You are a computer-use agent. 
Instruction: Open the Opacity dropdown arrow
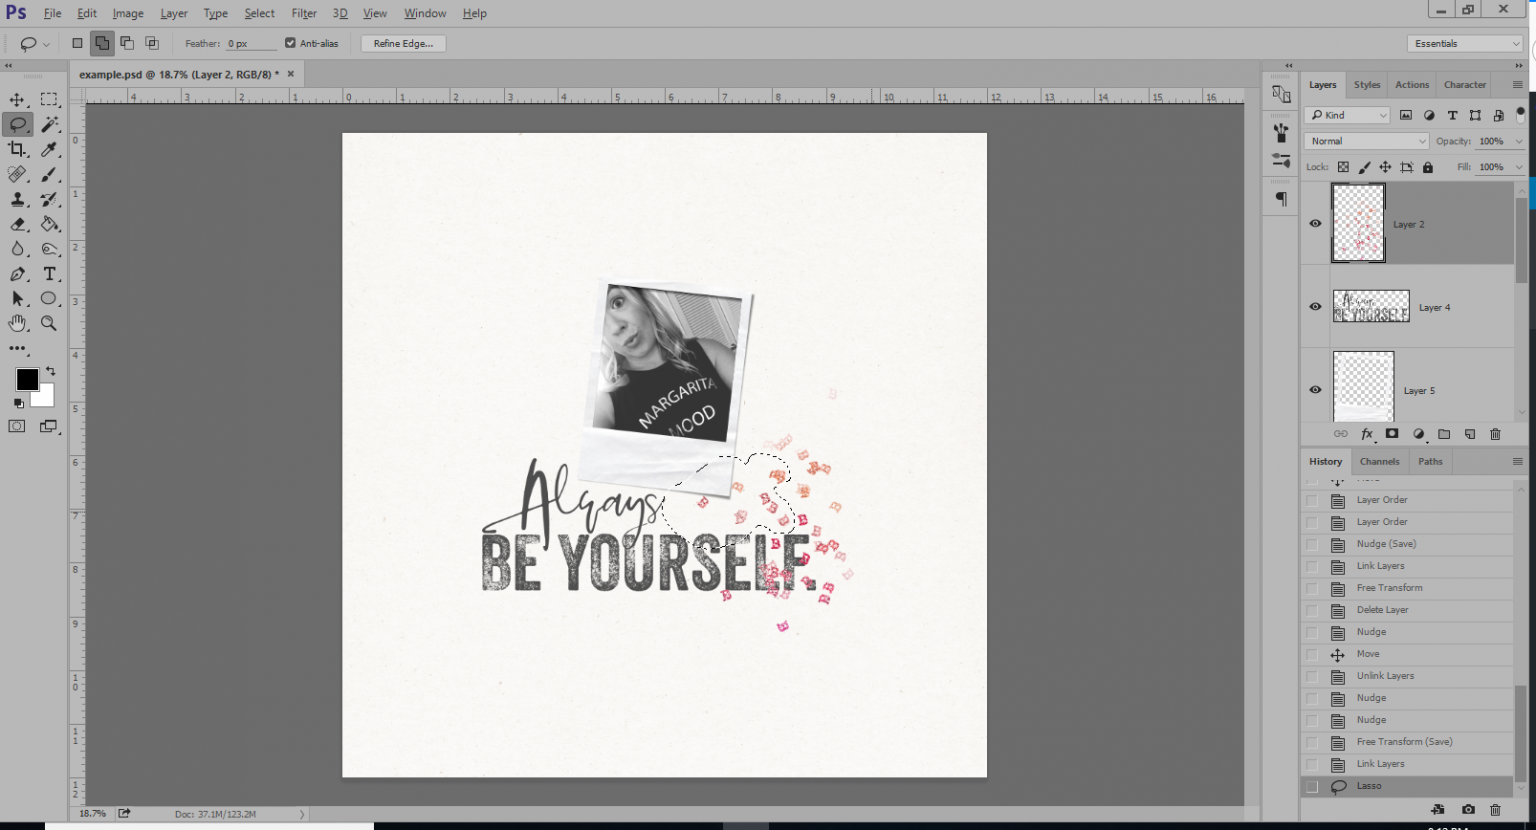click(1520, 141)
